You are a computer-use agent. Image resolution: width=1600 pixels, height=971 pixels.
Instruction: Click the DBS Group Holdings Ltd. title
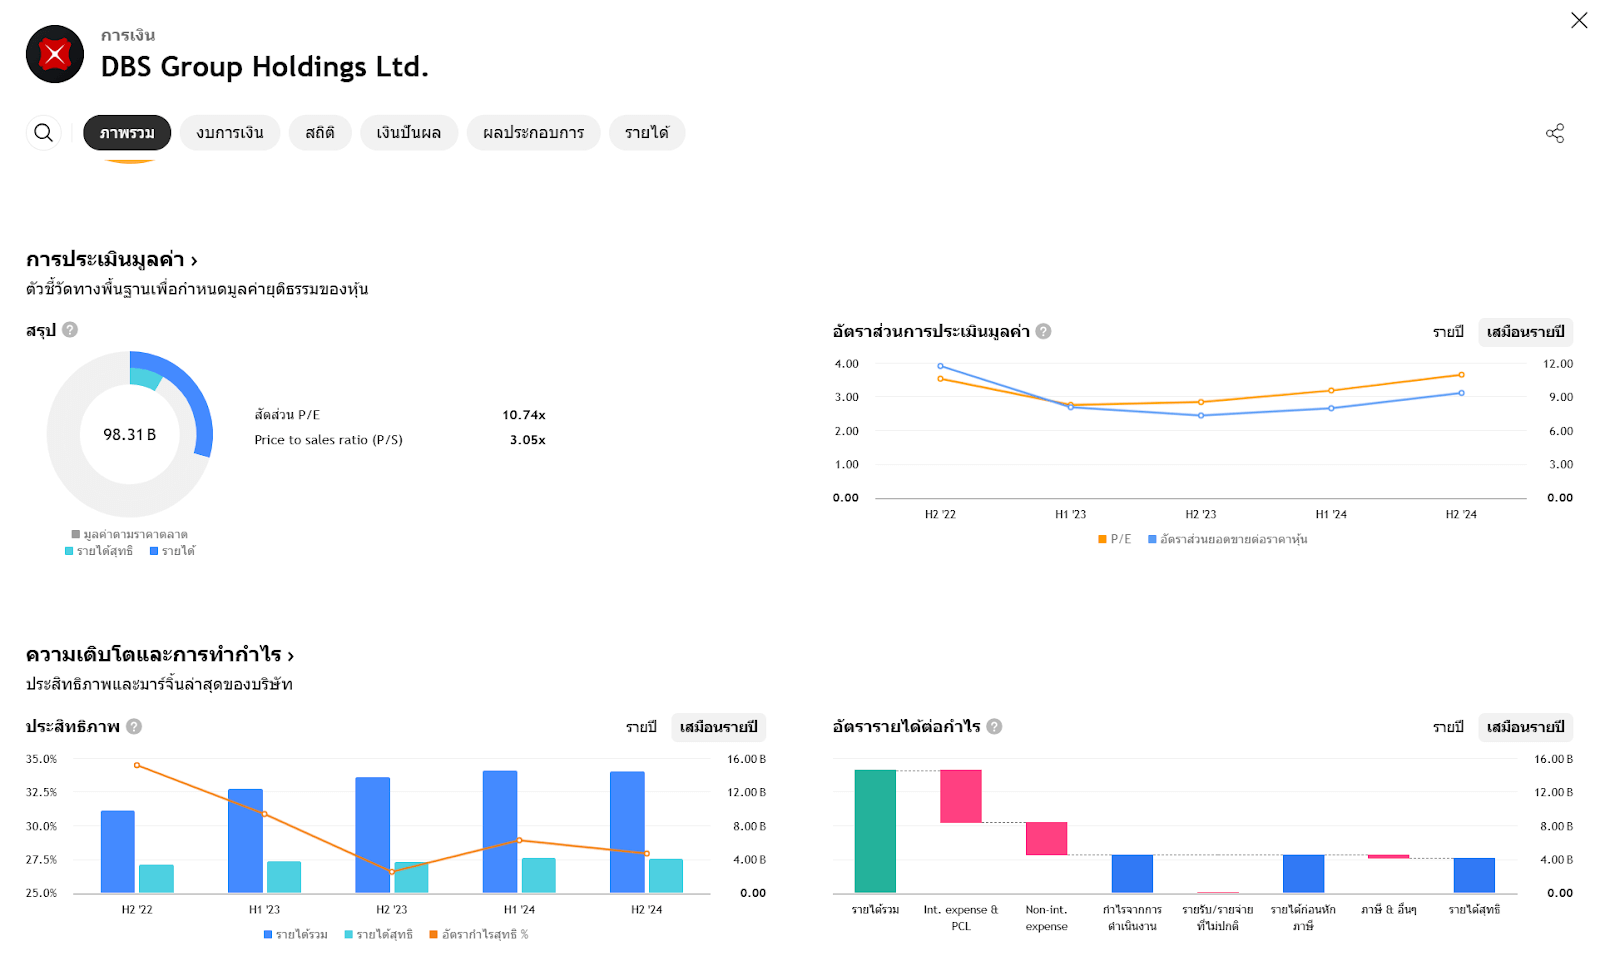(265, 67)
